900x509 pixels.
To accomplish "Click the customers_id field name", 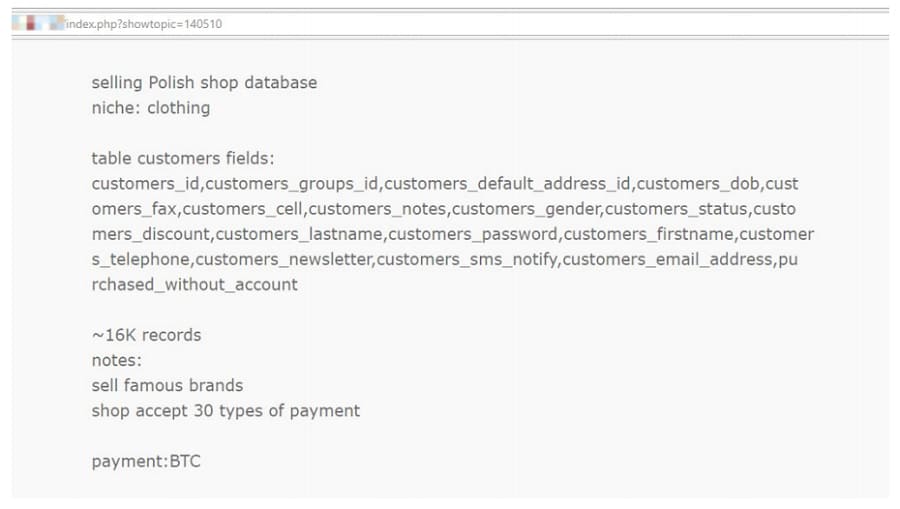I will point(146,184).
